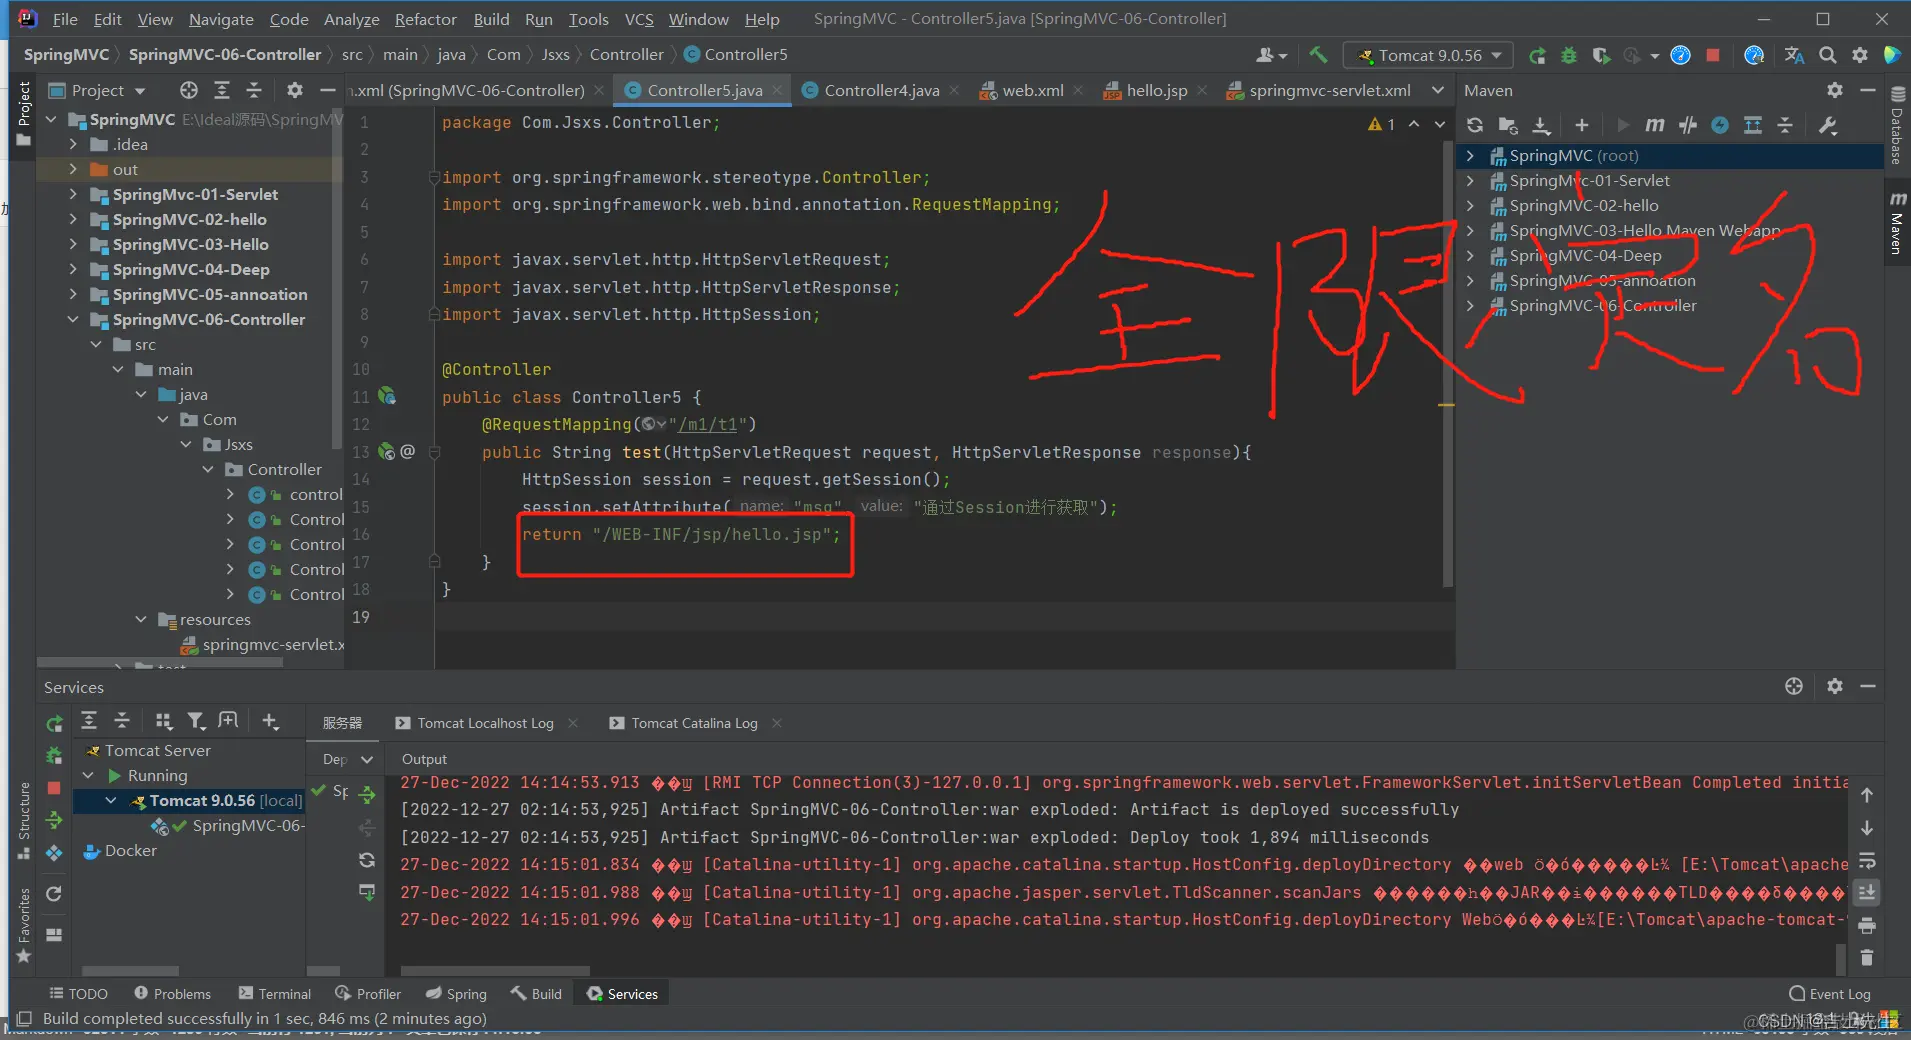The height and width of the screenshot is (1040, 1911).
Task: Filter services with the funnel icon
Action: [196, 721]
